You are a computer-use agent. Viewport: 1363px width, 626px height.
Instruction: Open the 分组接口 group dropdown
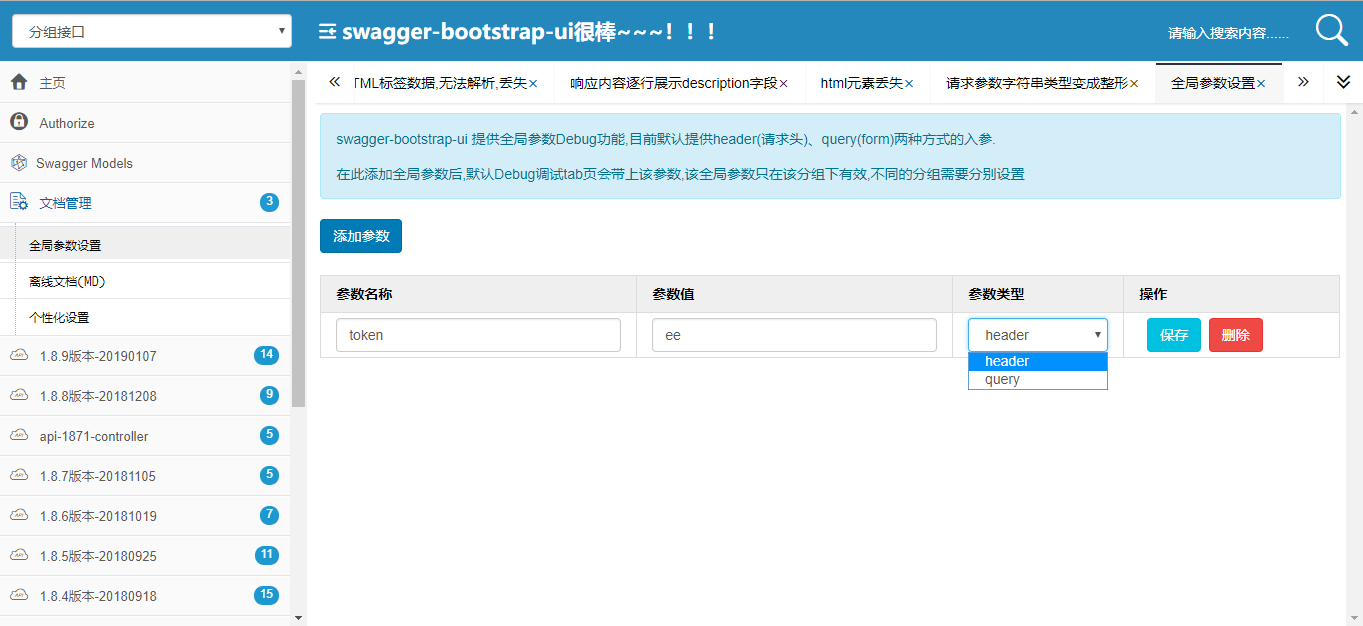point(152,31)
